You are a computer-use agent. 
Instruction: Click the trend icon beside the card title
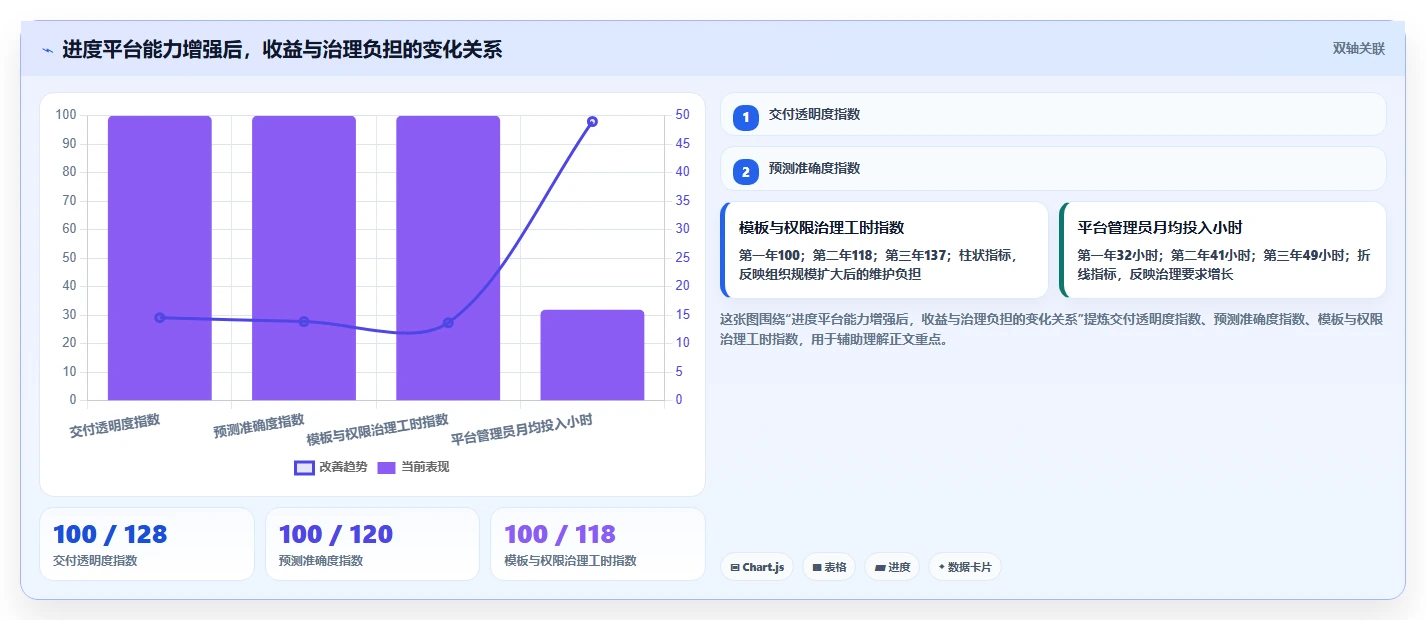47,49
